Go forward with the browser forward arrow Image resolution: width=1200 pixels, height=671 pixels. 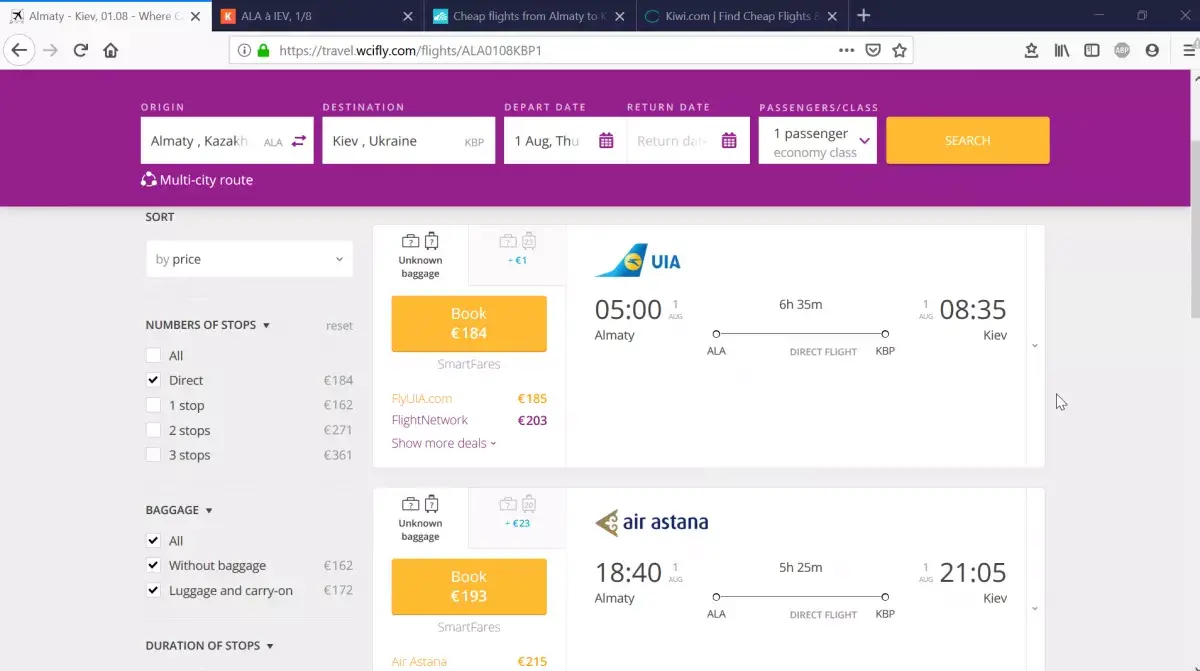[50, 50]
